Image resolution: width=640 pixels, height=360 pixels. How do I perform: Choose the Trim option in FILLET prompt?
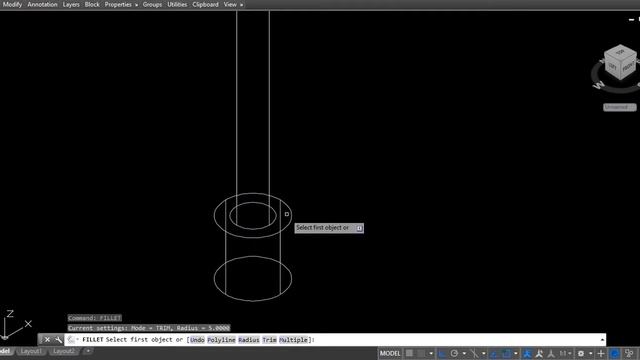[x=269, y=340]
